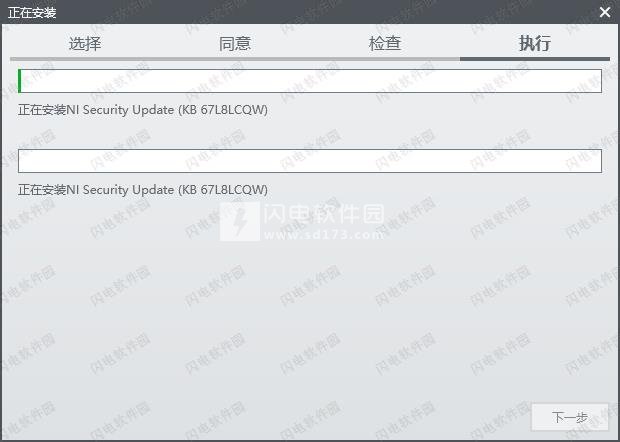Click KB 67L8LCQW in the lower status line
This screenshot has width=620, height=442.
point(225,189)
